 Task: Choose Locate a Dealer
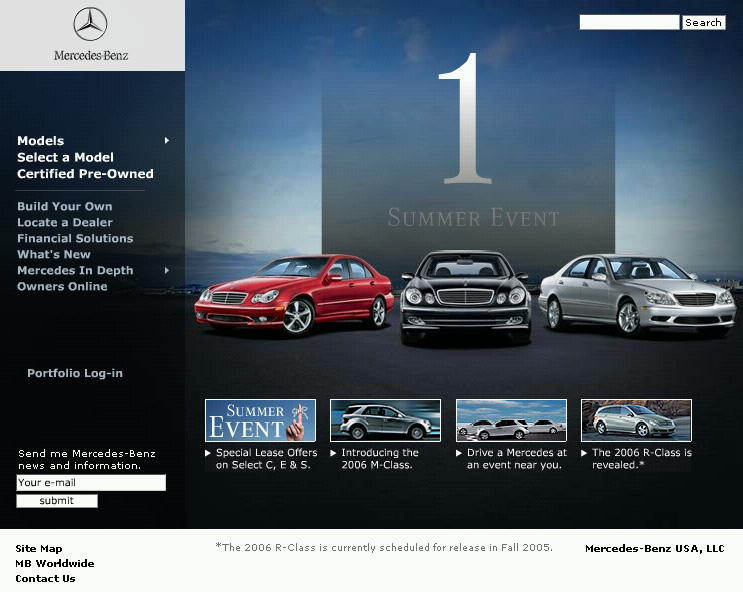click(x=65, y=222)
